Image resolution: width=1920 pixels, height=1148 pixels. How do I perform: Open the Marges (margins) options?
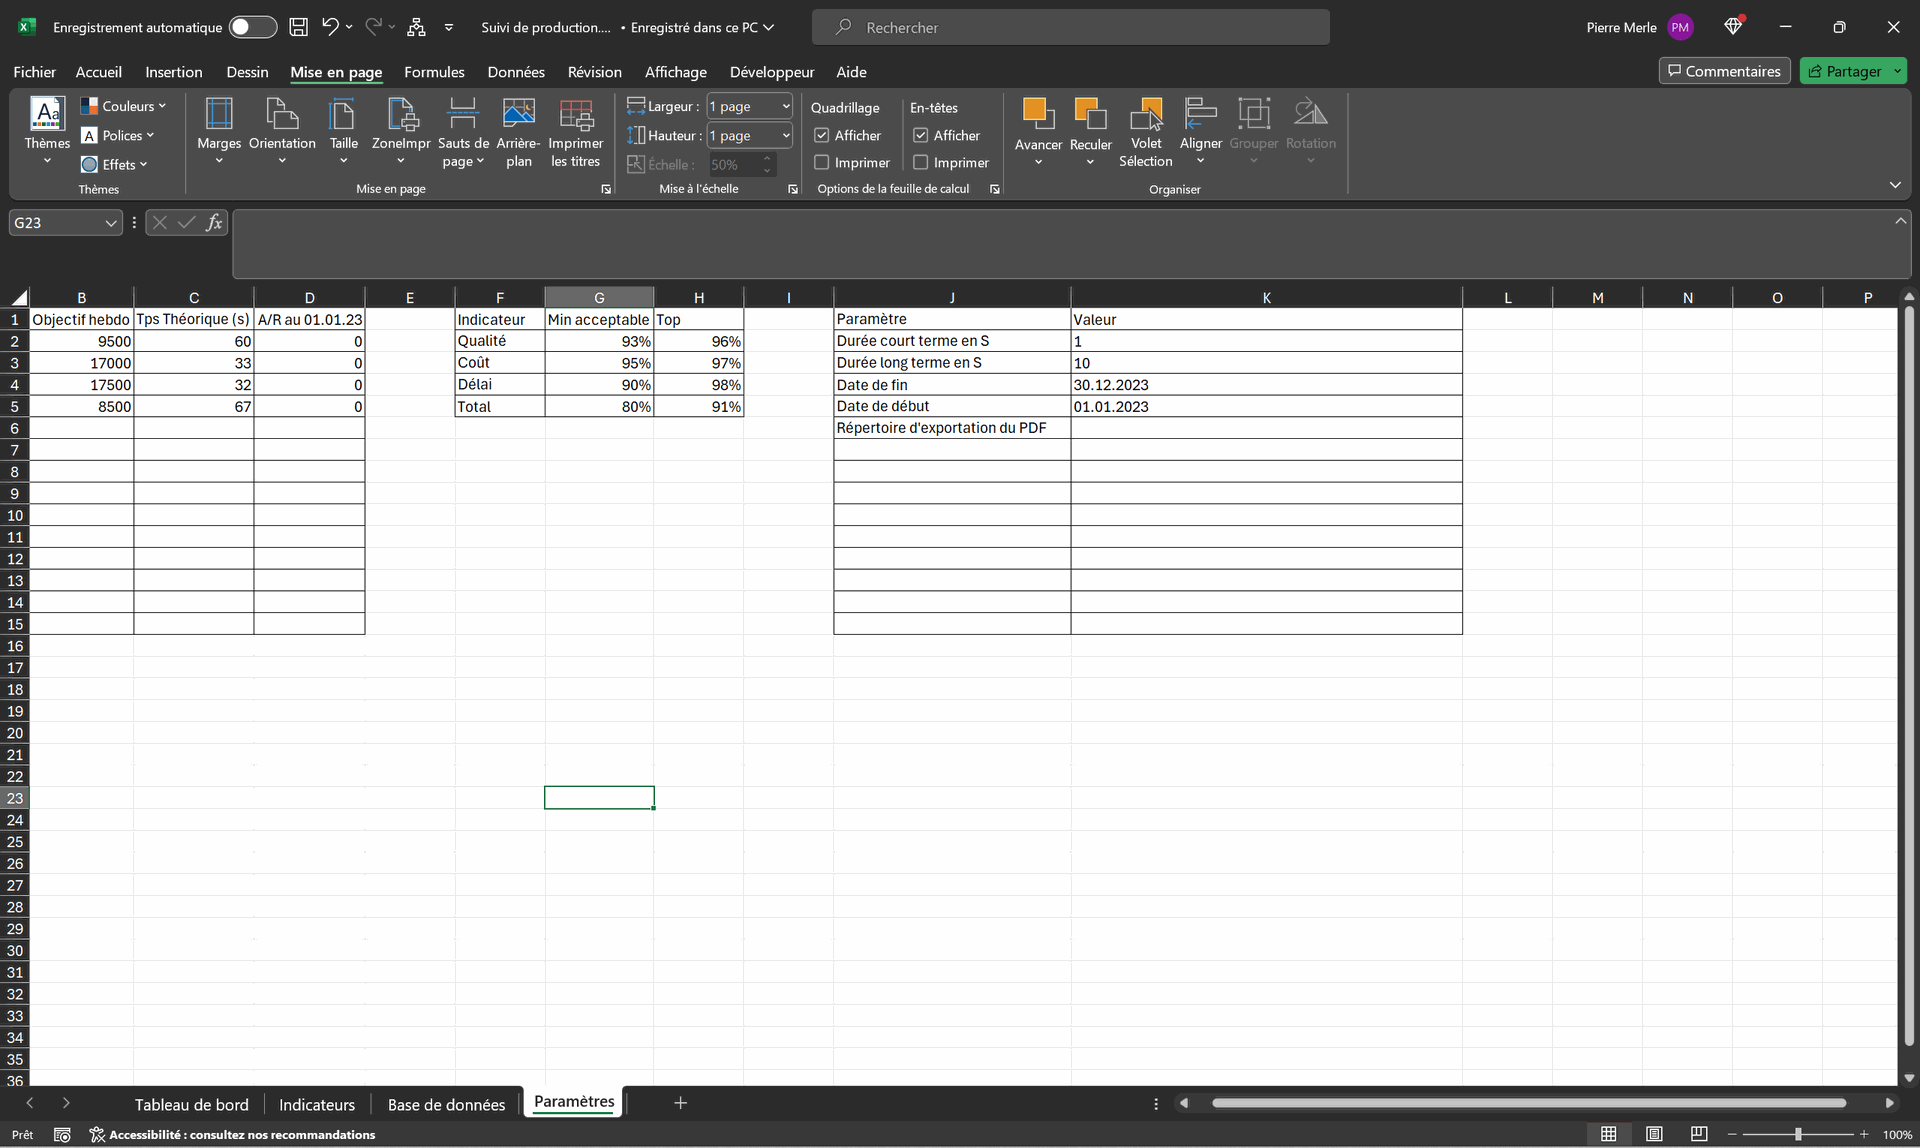[x=218, y=131]
